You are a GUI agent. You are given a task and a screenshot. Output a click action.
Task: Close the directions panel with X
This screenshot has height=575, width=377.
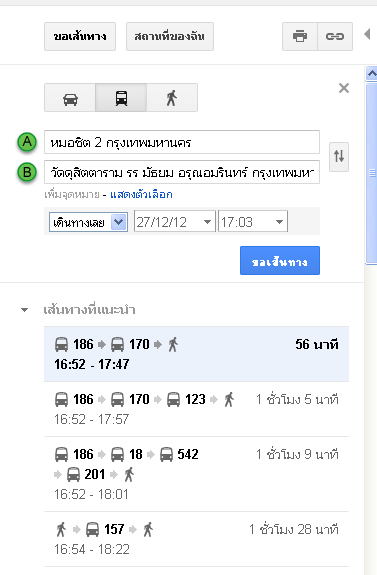coord(344,88)
